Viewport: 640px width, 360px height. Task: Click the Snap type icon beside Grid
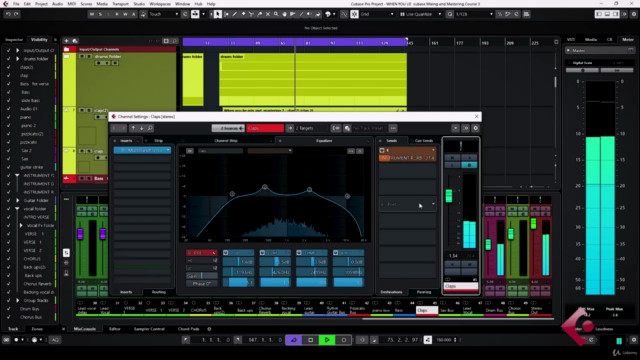pyautogui.click(x=354, y=14)
